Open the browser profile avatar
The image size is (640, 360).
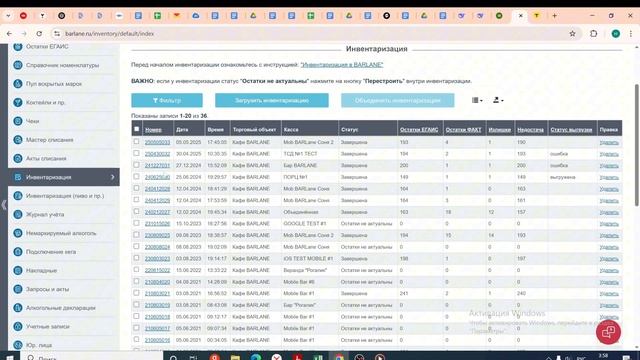pos(616,34)
